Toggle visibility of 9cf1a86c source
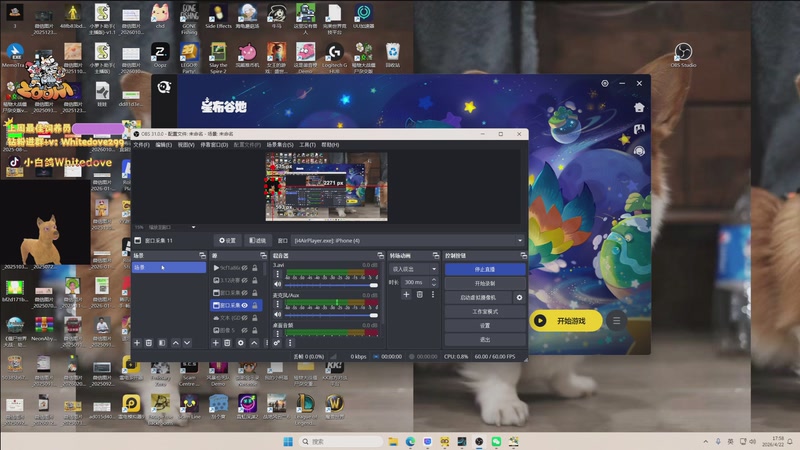 [x=245, y=268]
